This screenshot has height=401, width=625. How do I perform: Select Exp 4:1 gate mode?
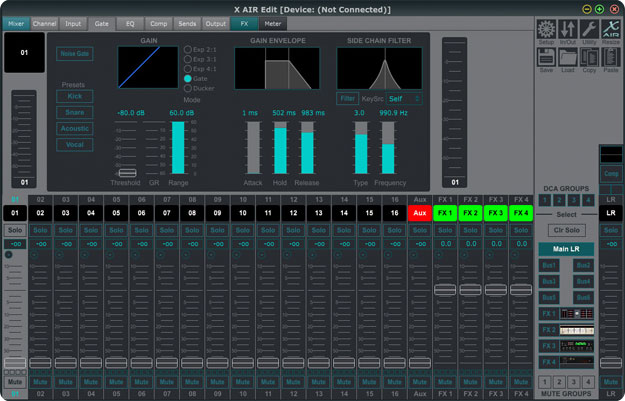tap(188, 69)
